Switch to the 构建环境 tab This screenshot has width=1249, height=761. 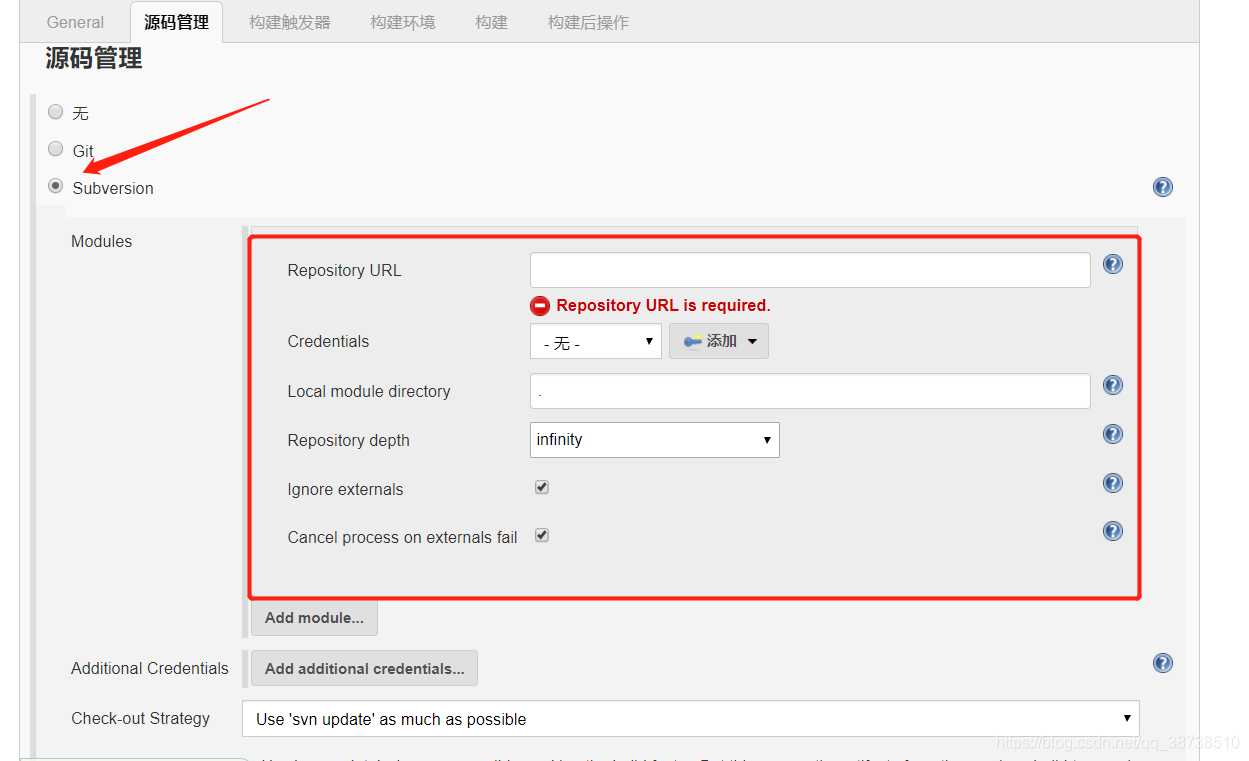(x=403, y=22)
